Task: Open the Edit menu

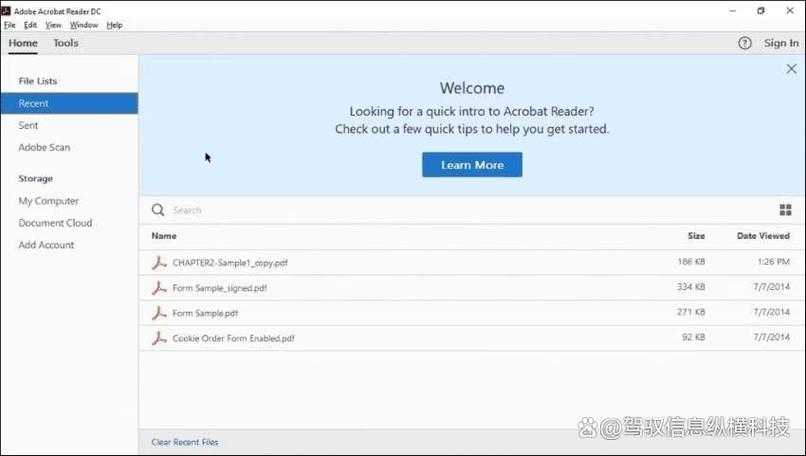Action: pyautogui.click(x=30, y=25)
